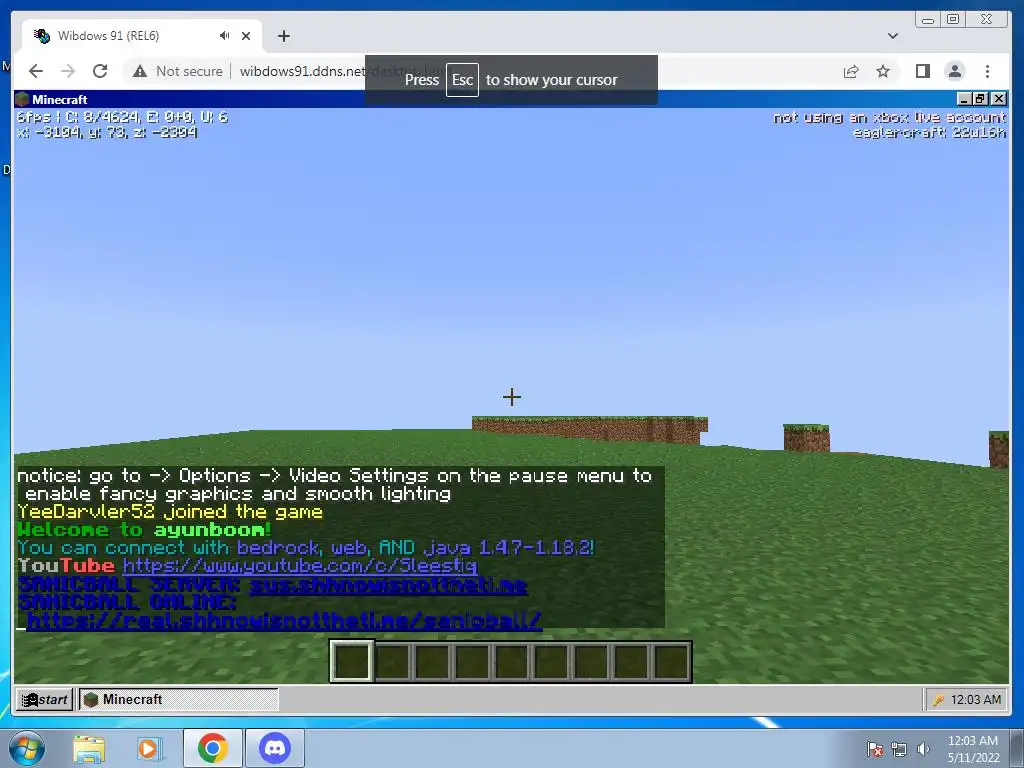Close the inner Minecraft window
Image resolution: width=1024 pixels, height=768 pixels.
click(999, 99)
